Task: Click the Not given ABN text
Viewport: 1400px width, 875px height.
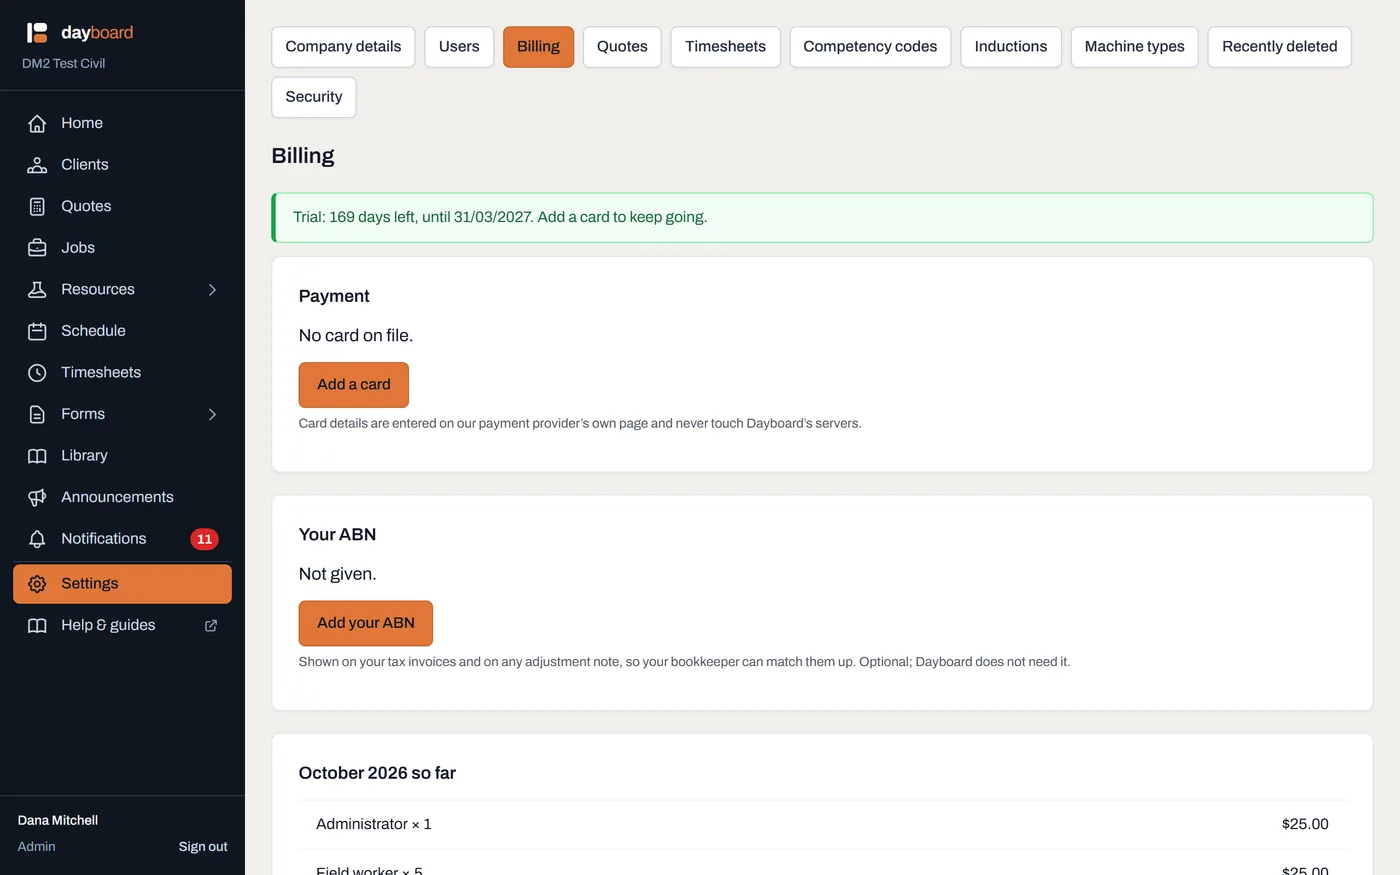Action: pyautogui.click(x=338, y=574)
